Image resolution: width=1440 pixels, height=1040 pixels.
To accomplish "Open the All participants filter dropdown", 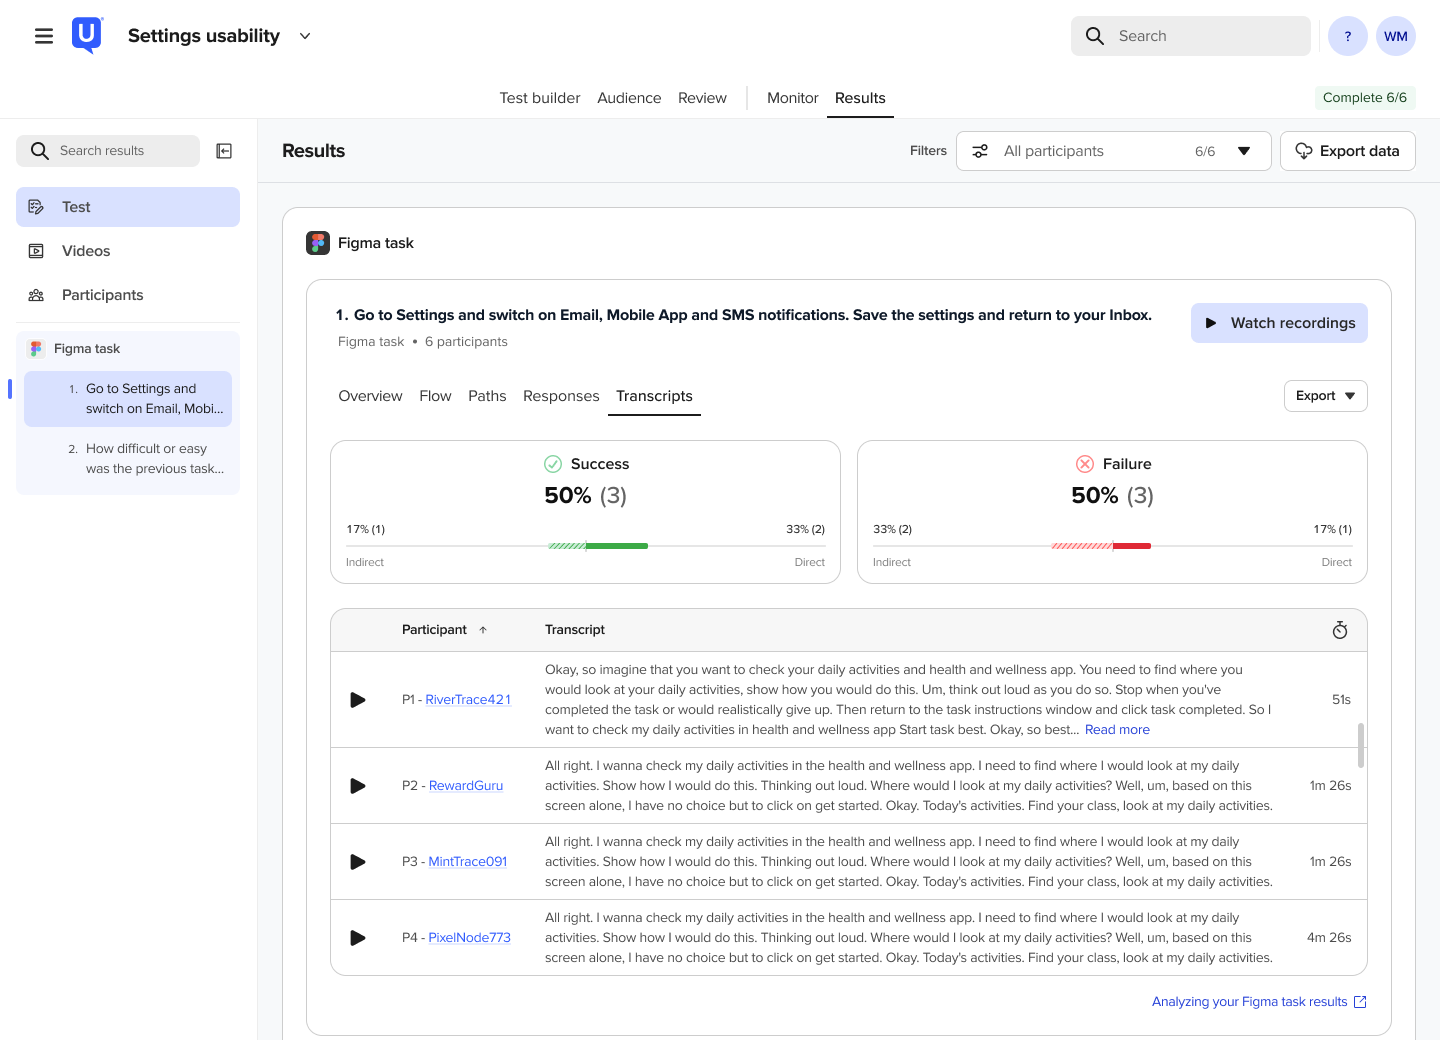I will tap(1114, 151).
